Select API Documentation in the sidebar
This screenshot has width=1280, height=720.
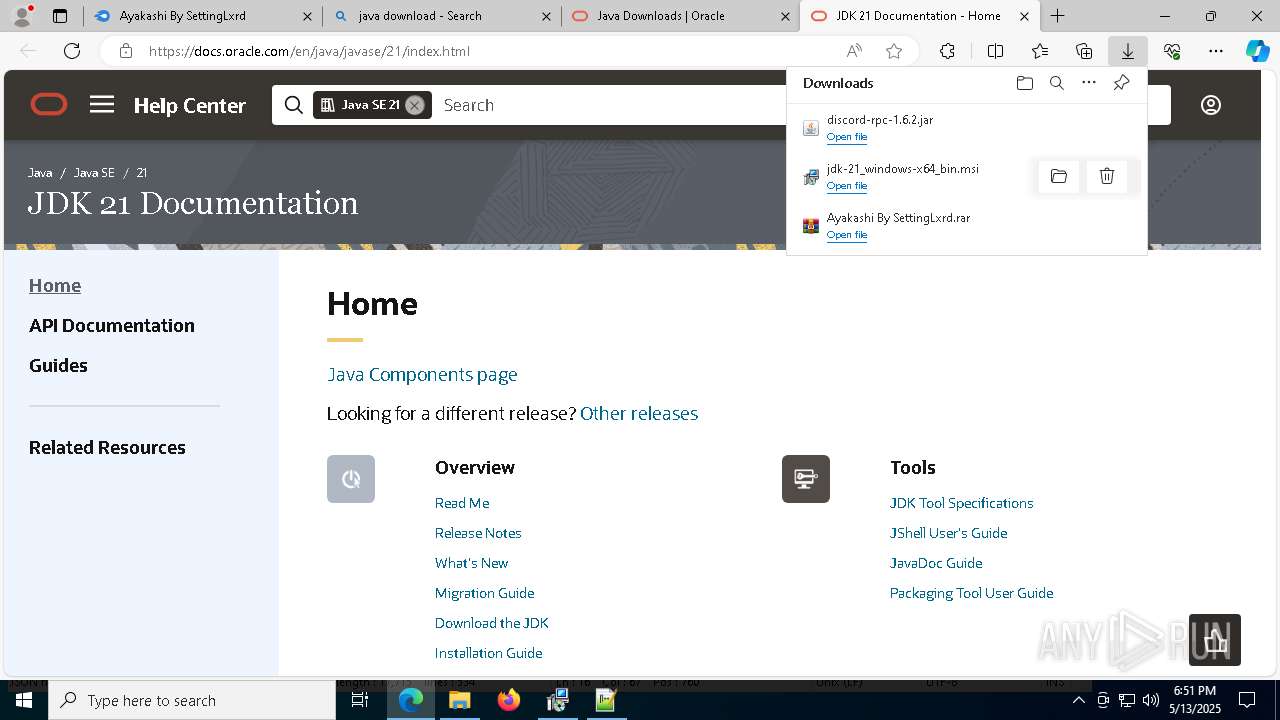tap(112, 326)
